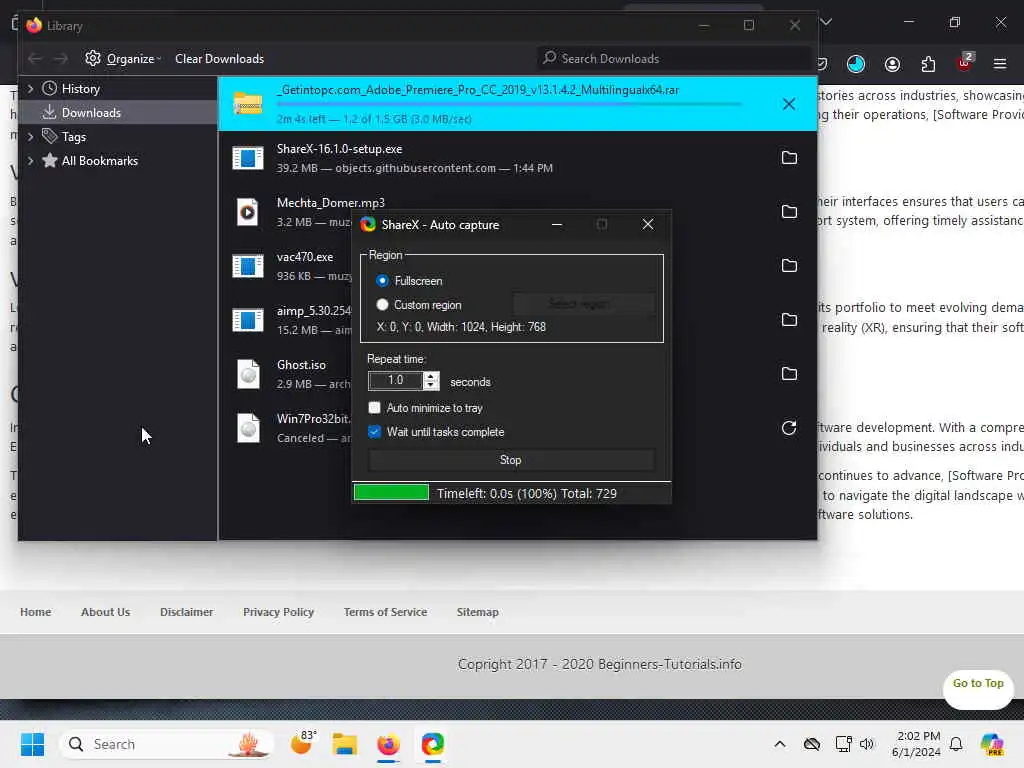Select All Bookmarks in Library sidebar

(99, 161)
